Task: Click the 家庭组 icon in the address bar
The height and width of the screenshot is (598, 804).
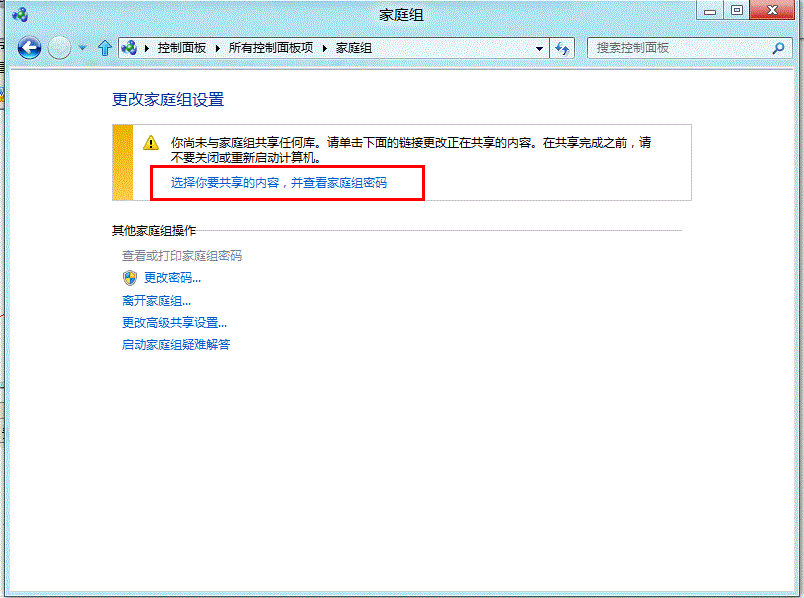Action: coord(129,47)
